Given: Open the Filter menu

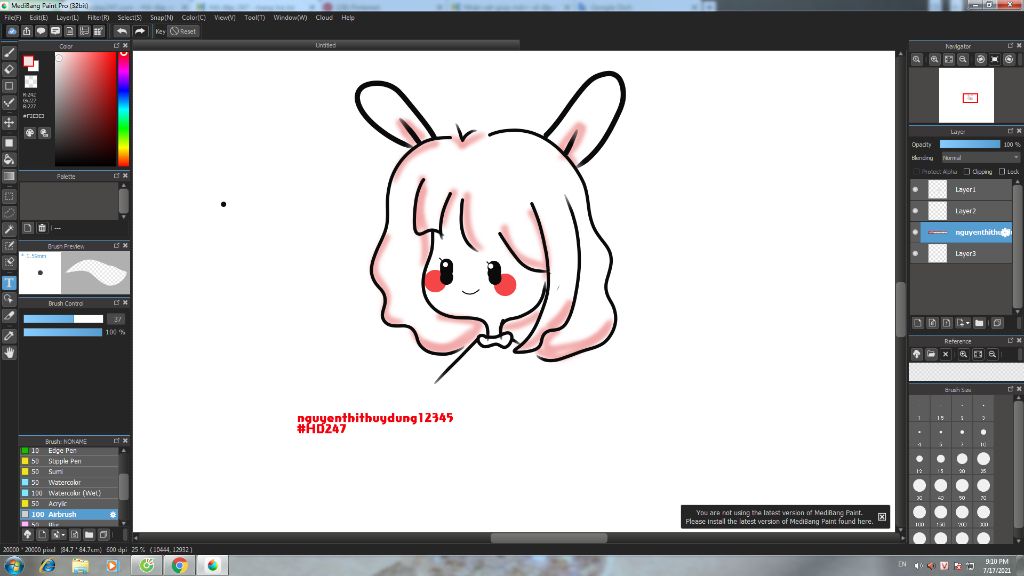Looking at the screenshot, I should tap(98, 18).
